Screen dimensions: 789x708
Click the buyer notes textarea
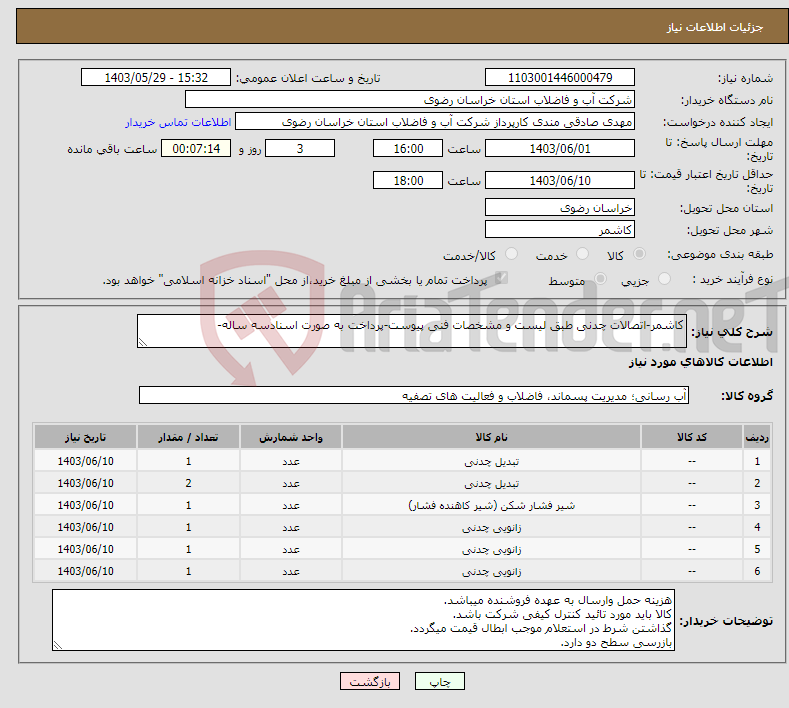[x=363, y=620]
